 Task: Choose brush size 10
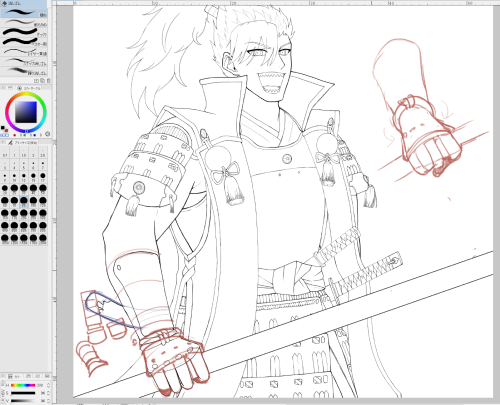point(14,177)
